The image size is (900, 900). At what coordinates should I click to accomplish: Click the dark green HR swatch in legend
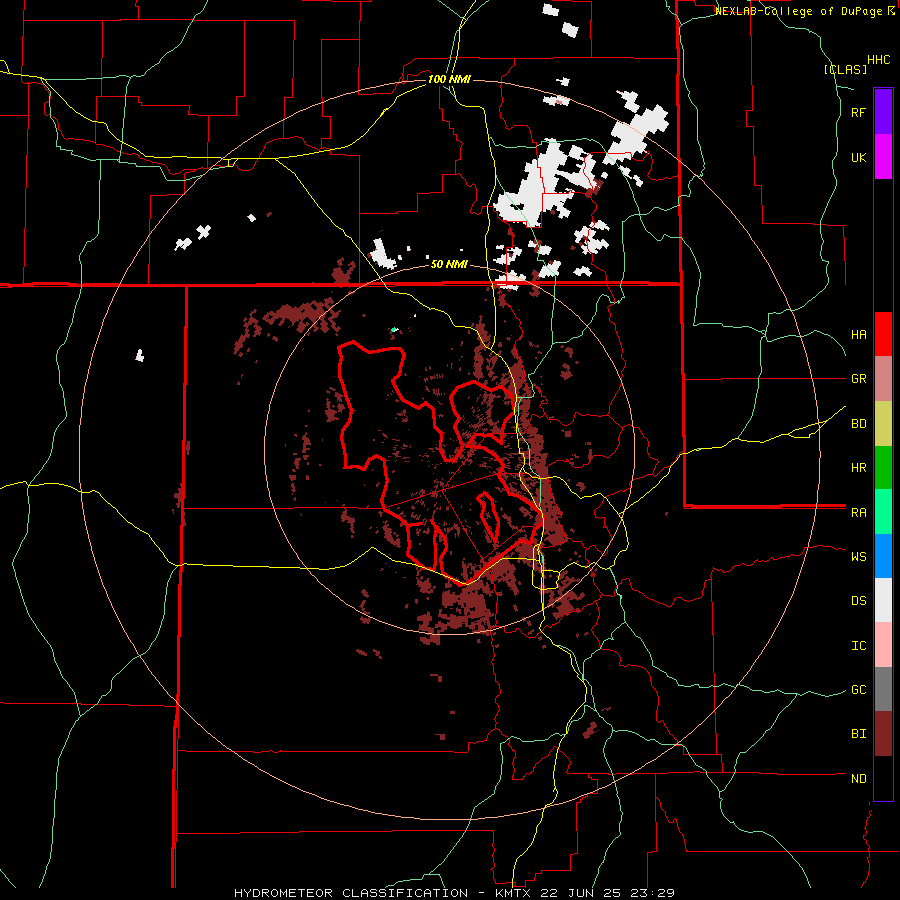883,468
